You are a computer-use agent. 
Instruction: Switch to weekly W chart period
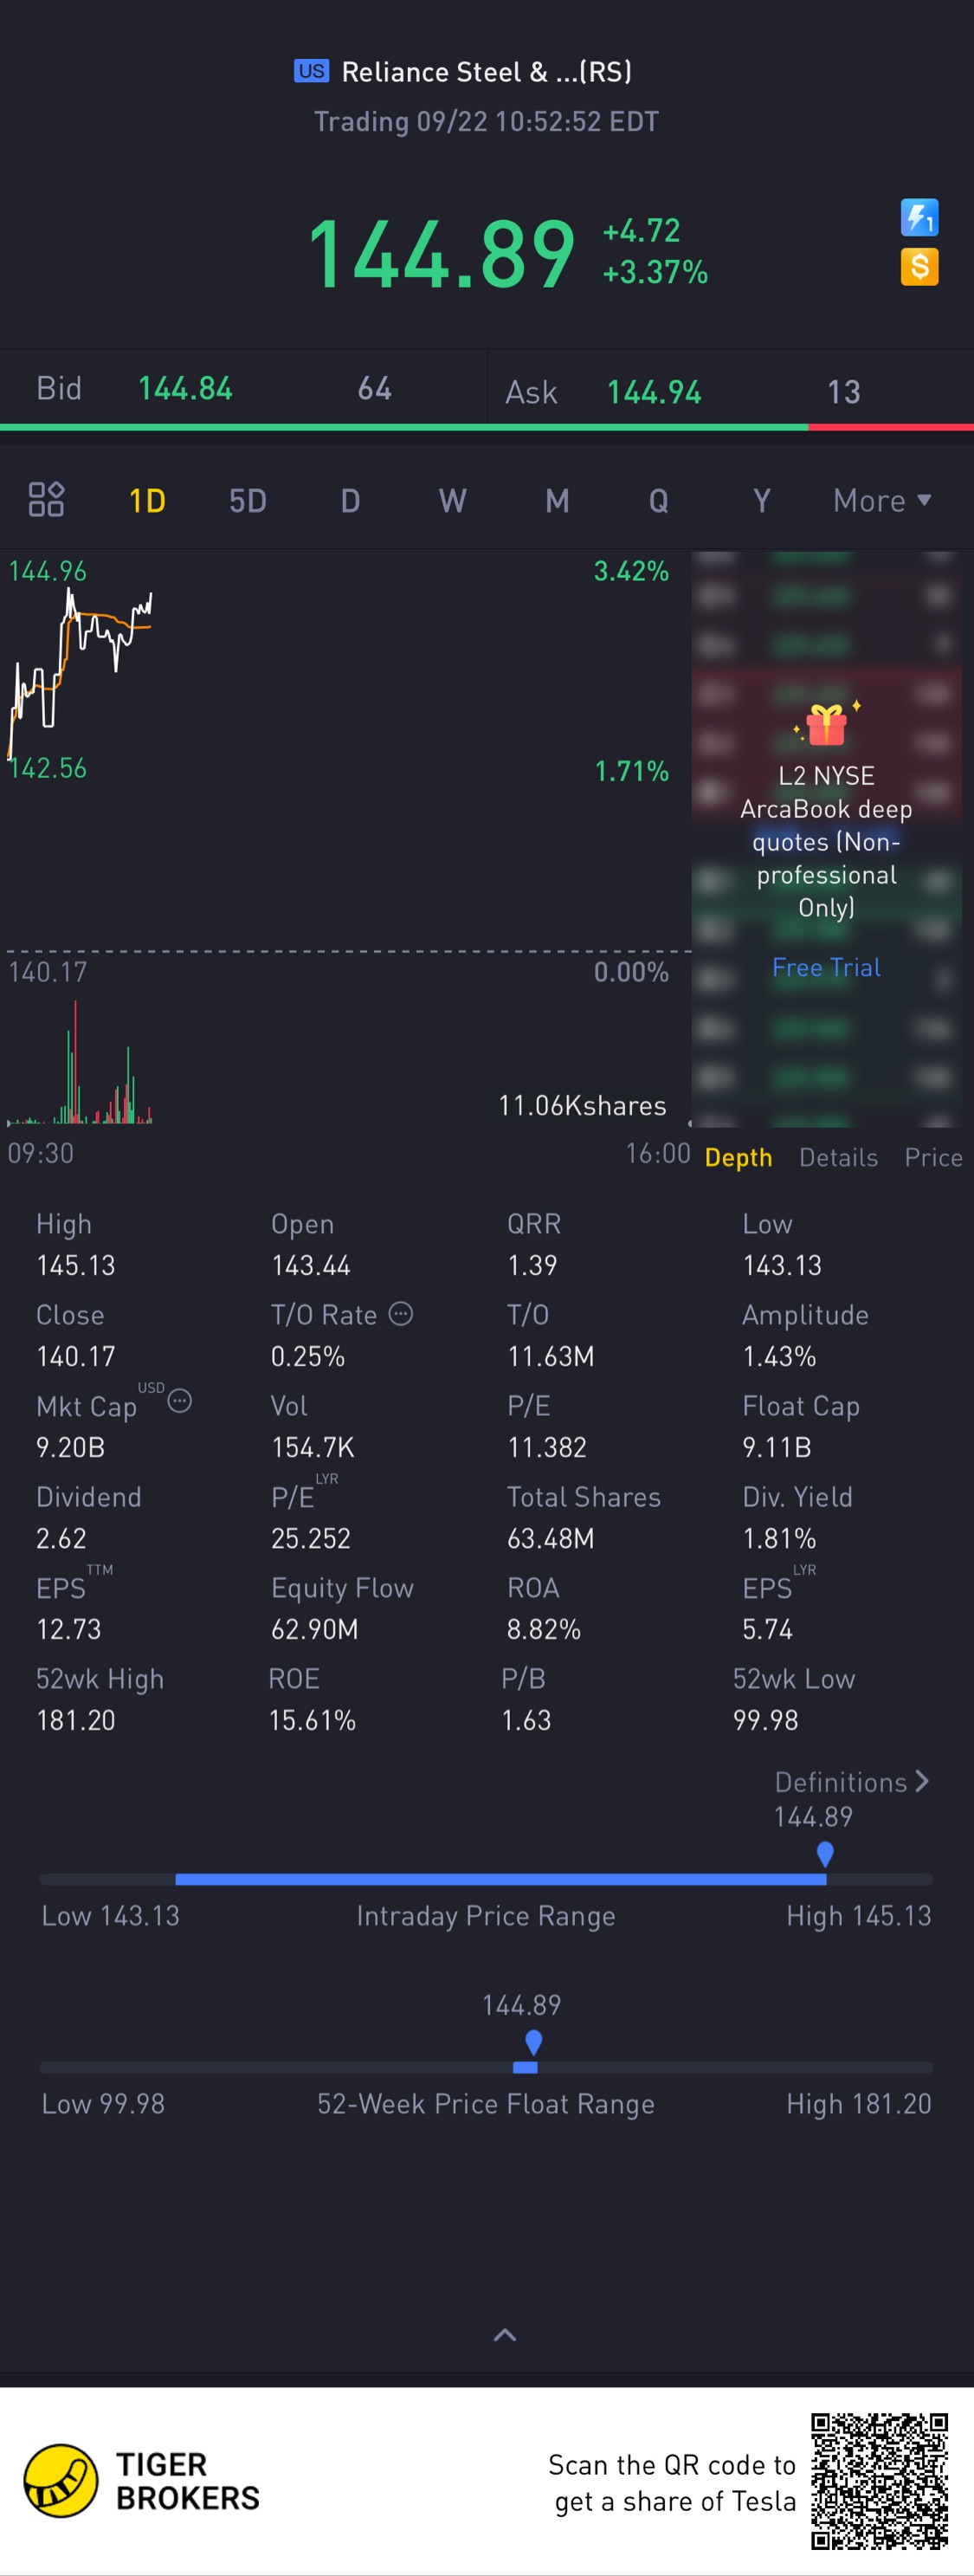tap(452, 500)
